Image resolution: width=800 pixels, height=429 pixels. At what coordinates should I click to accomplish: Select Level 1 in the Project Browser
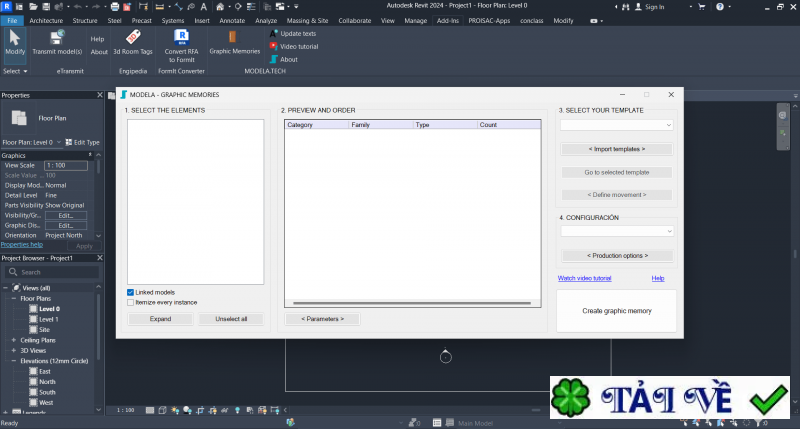(49, 319)
